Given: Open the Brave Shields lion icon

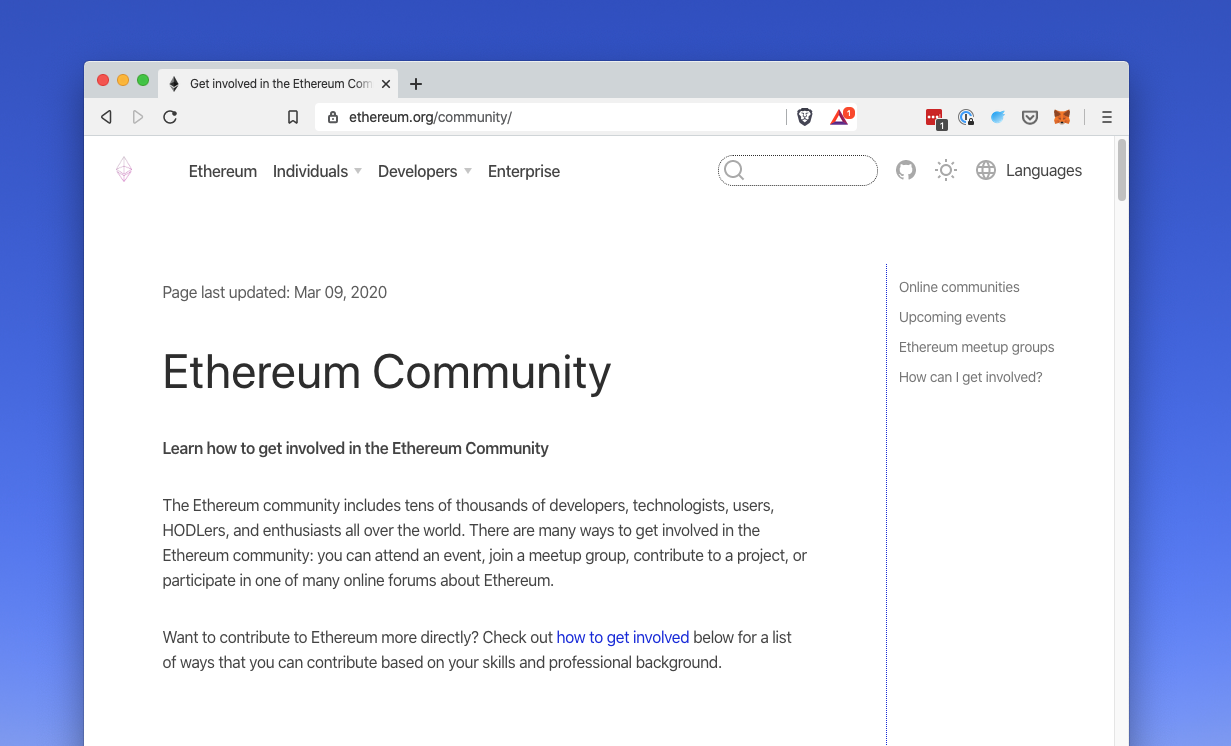Looking at the screenshot, I should coord(805,117).
